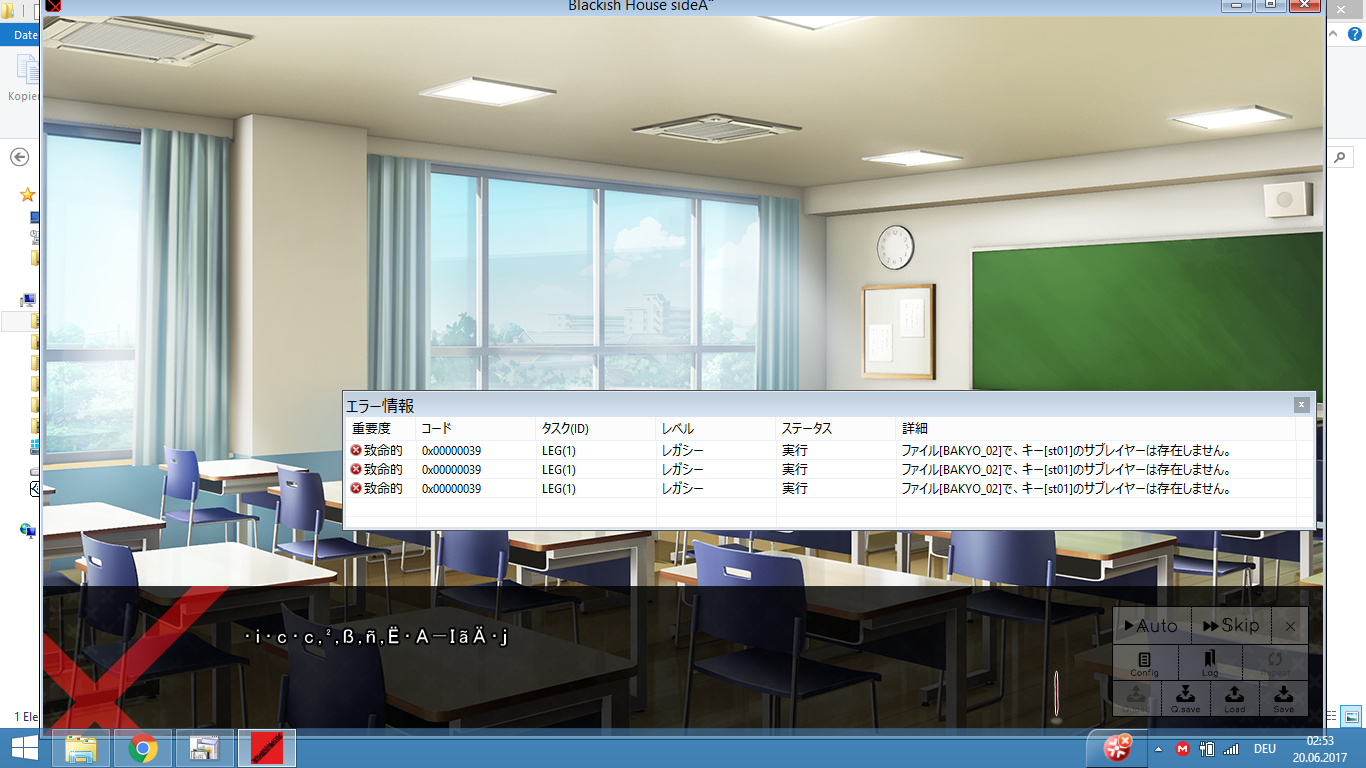Select the Favorites star in Explorer sidebar
This screenshot has height=768, width=1366.
tap(28, 195)
